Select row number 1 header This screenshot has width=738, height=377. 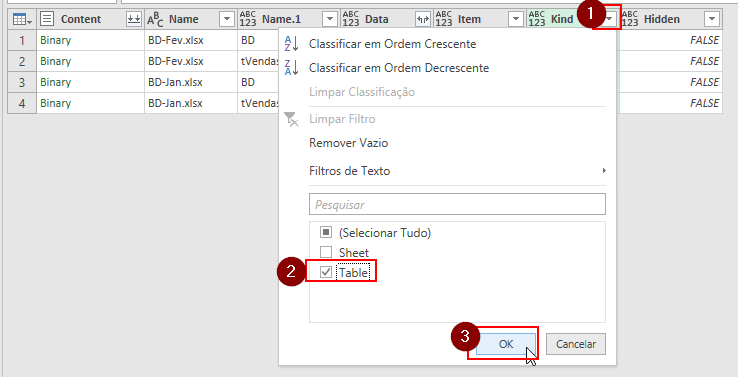(22, 40)
